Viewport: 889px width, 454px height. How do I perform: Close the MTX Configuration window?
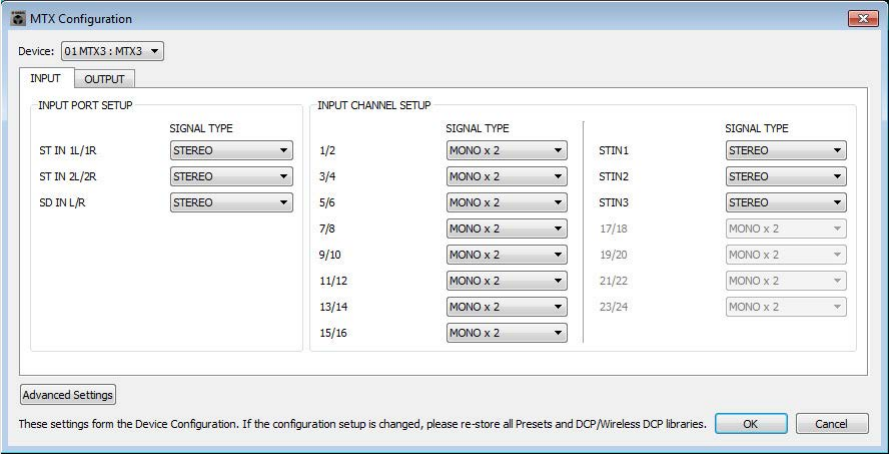pos(863,19)
